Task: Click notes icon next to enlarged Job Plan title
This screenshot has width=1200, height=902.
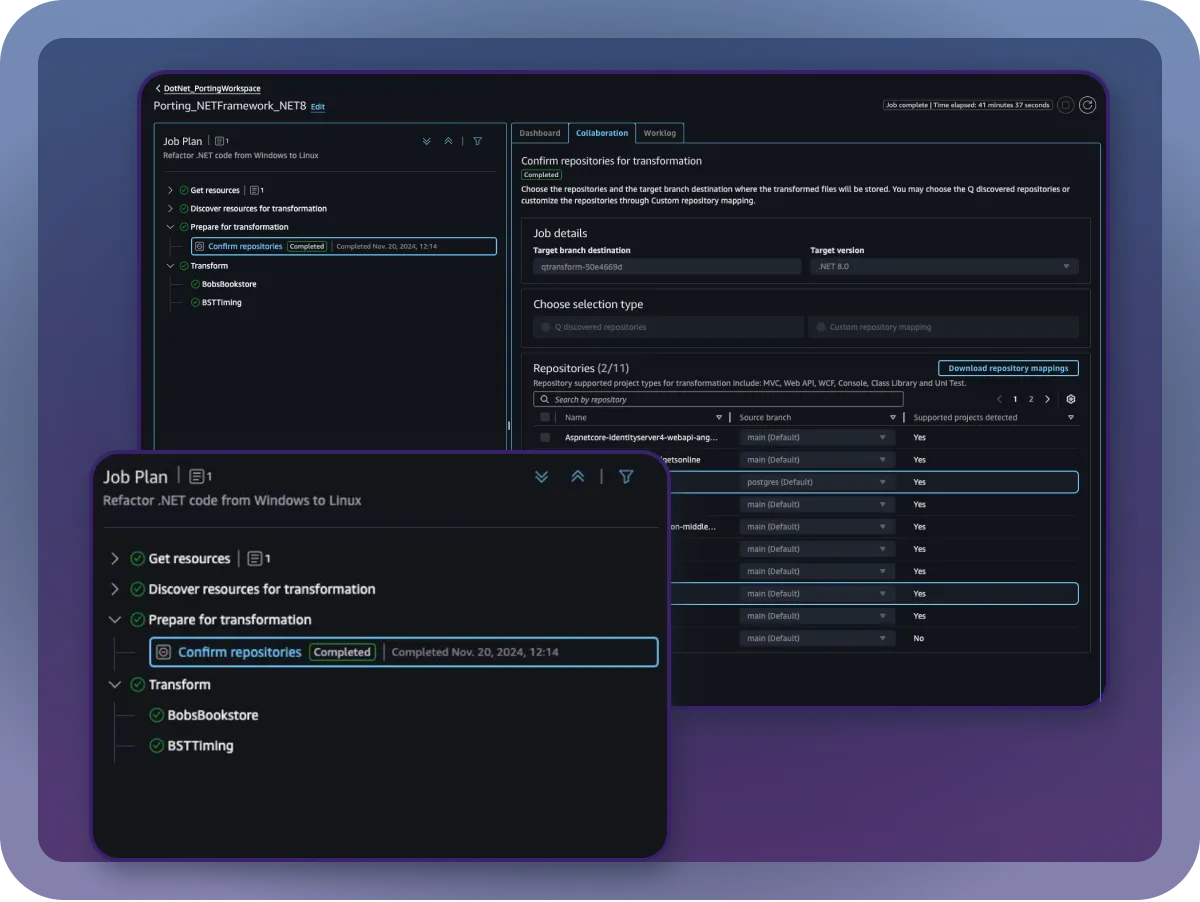Action: [x=197, y=477]
